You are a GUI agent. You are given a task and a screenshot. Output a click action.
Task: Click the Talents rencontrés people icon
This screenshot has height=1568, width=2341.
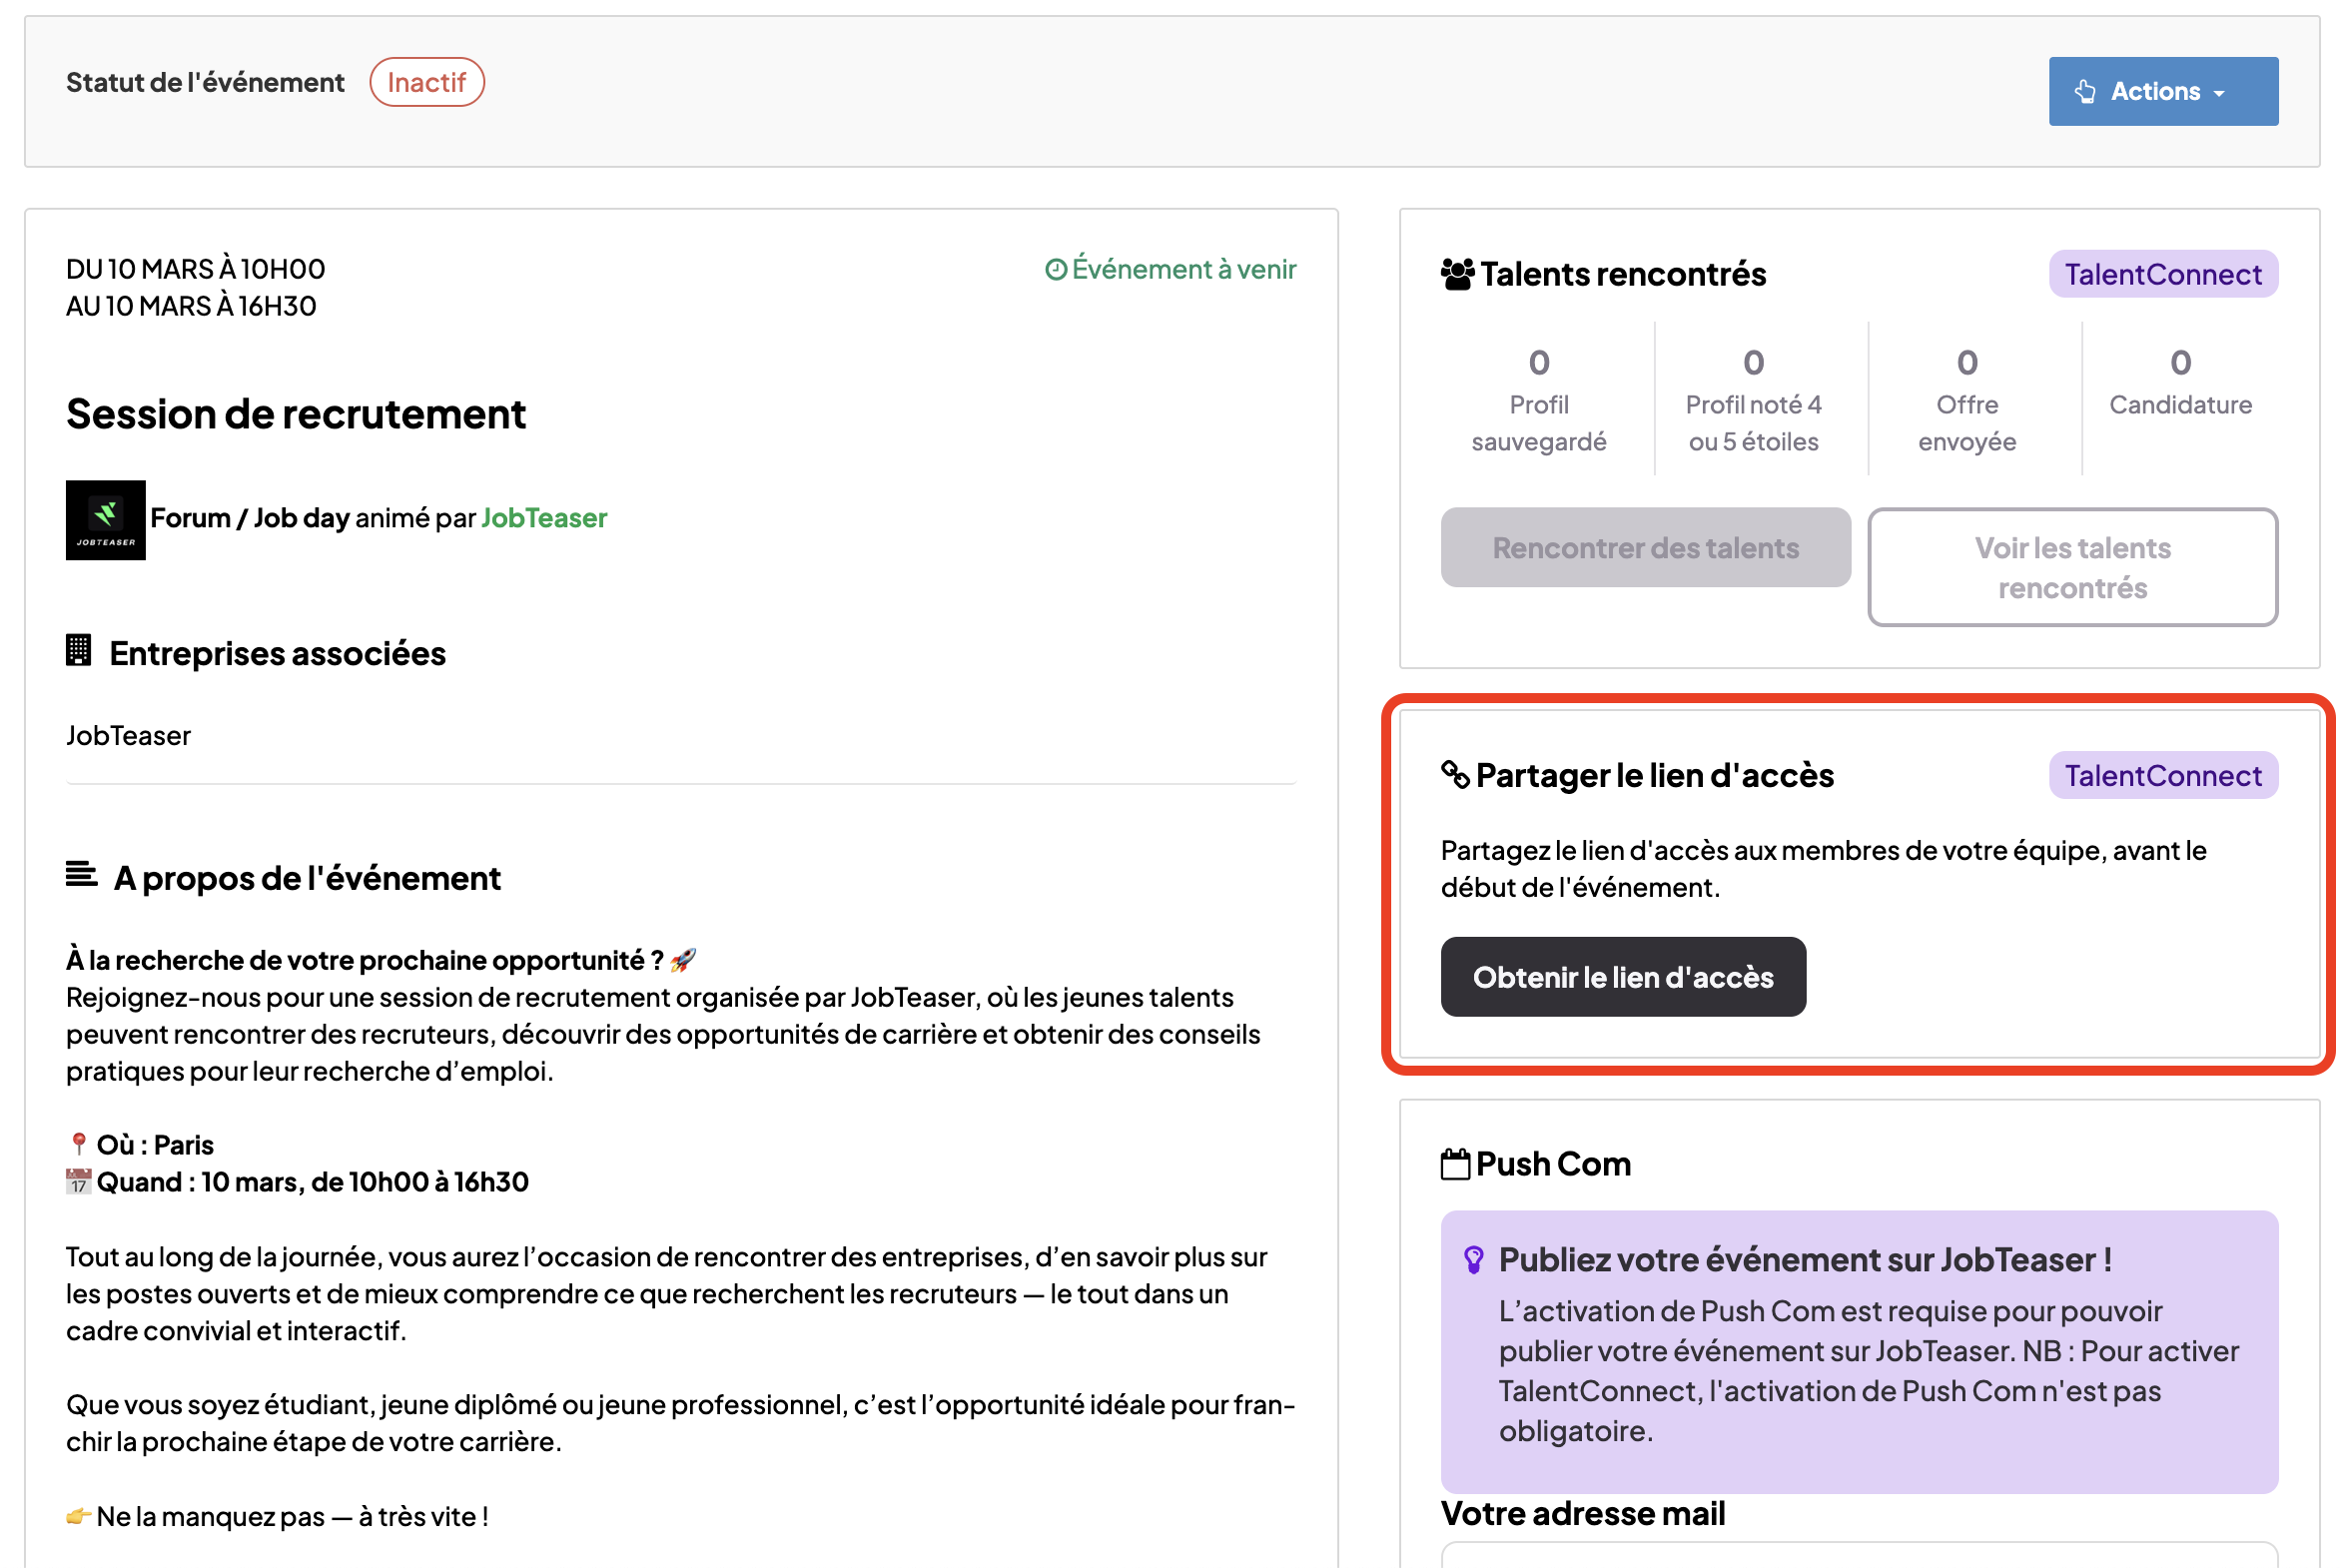click(x=1456, y=274)
